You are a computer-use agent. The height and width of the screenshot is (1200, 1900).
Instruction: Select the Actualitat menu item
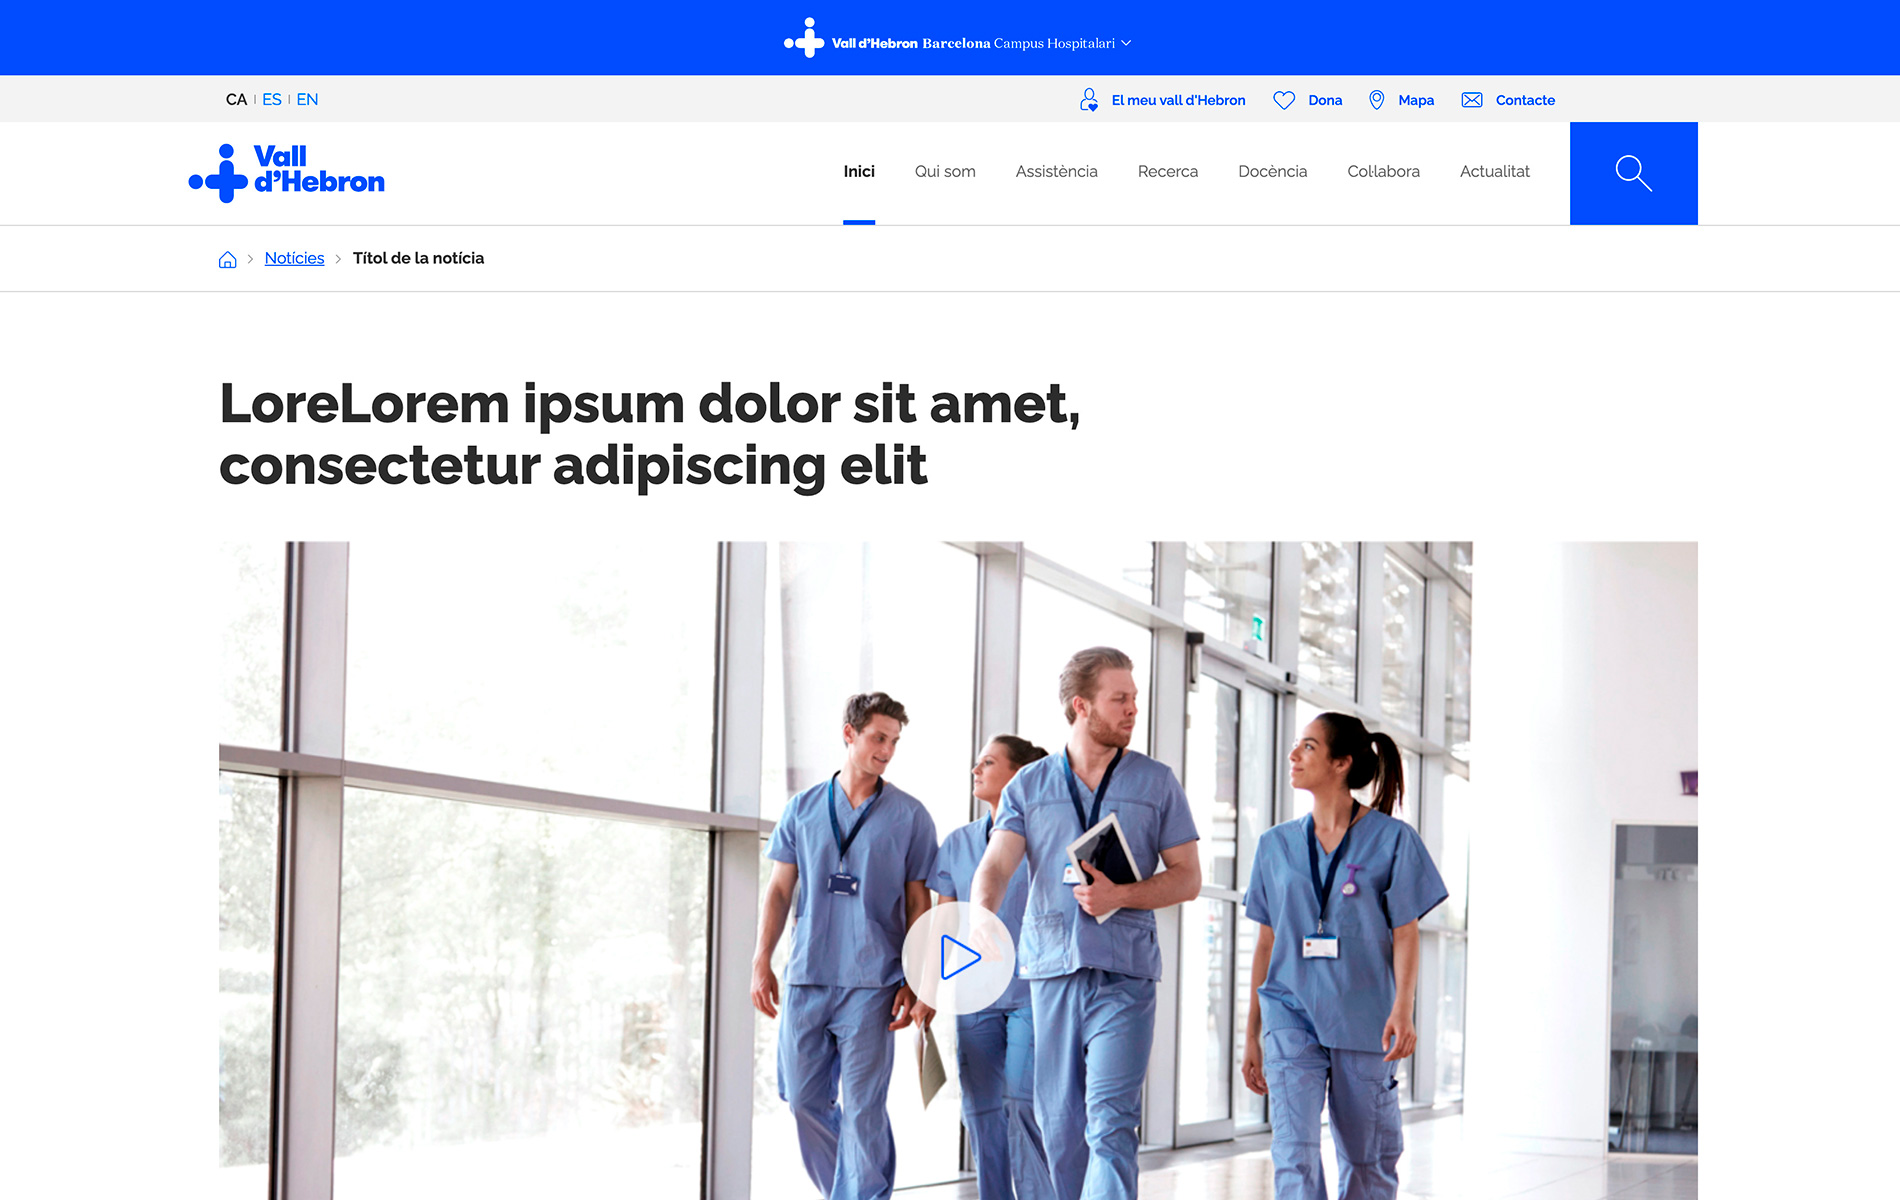1494,172
